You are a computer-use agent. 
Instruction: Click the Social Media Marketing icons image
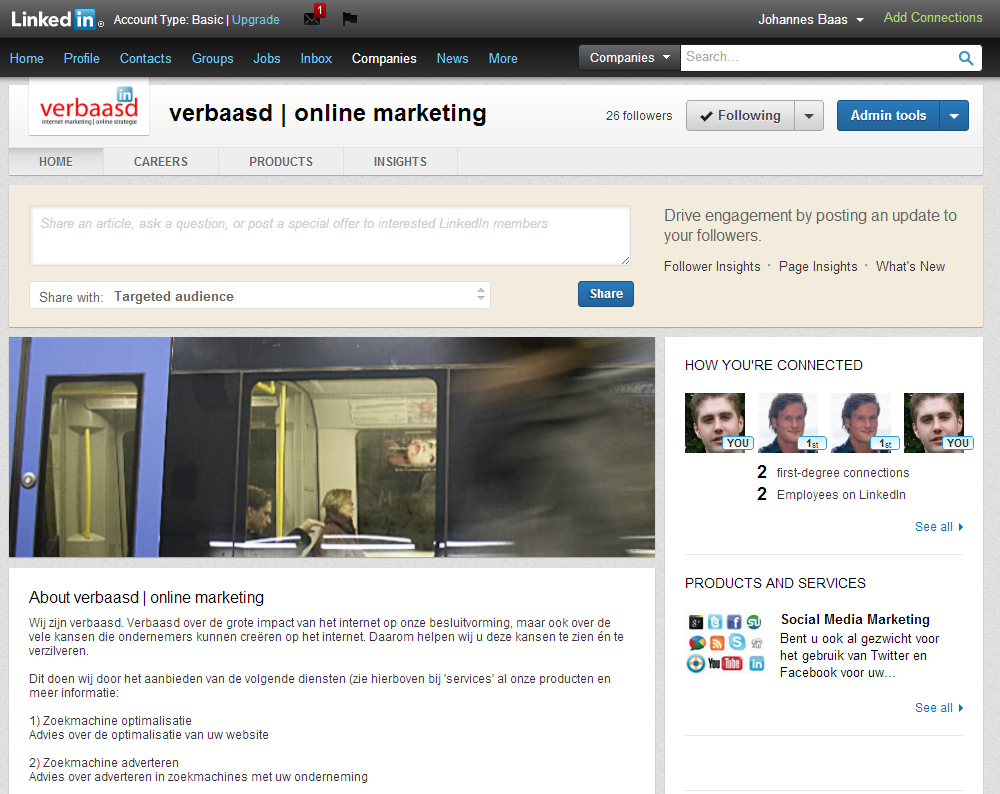click(x=726, y=643)
